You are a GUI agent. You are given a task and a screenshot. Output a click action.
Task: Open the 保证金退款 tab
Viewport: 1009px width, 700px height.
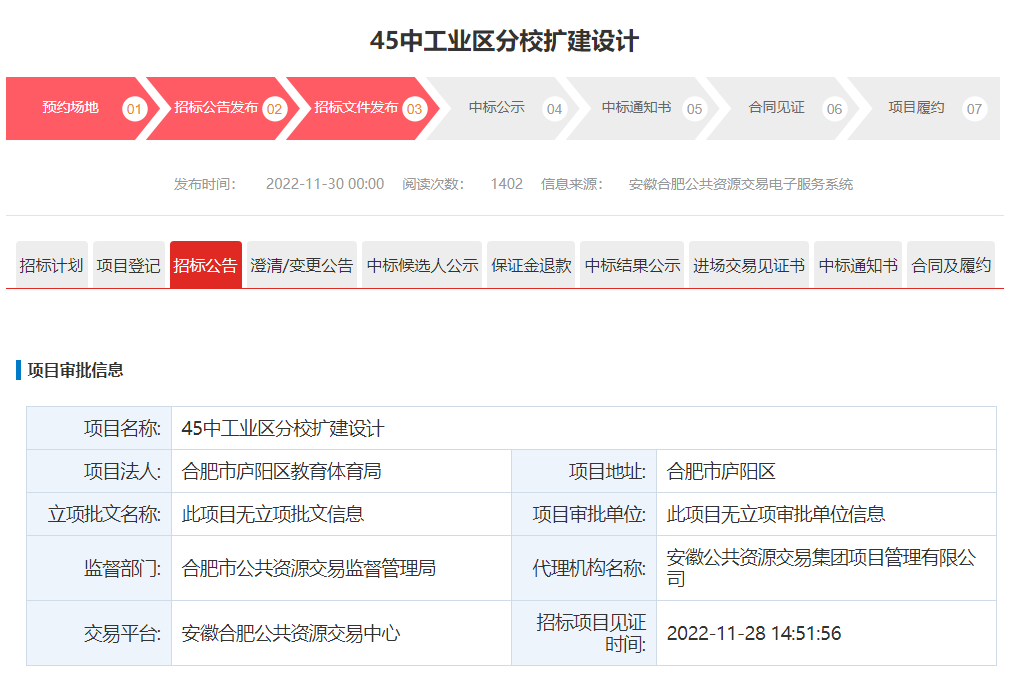click(x=531, y=265)
